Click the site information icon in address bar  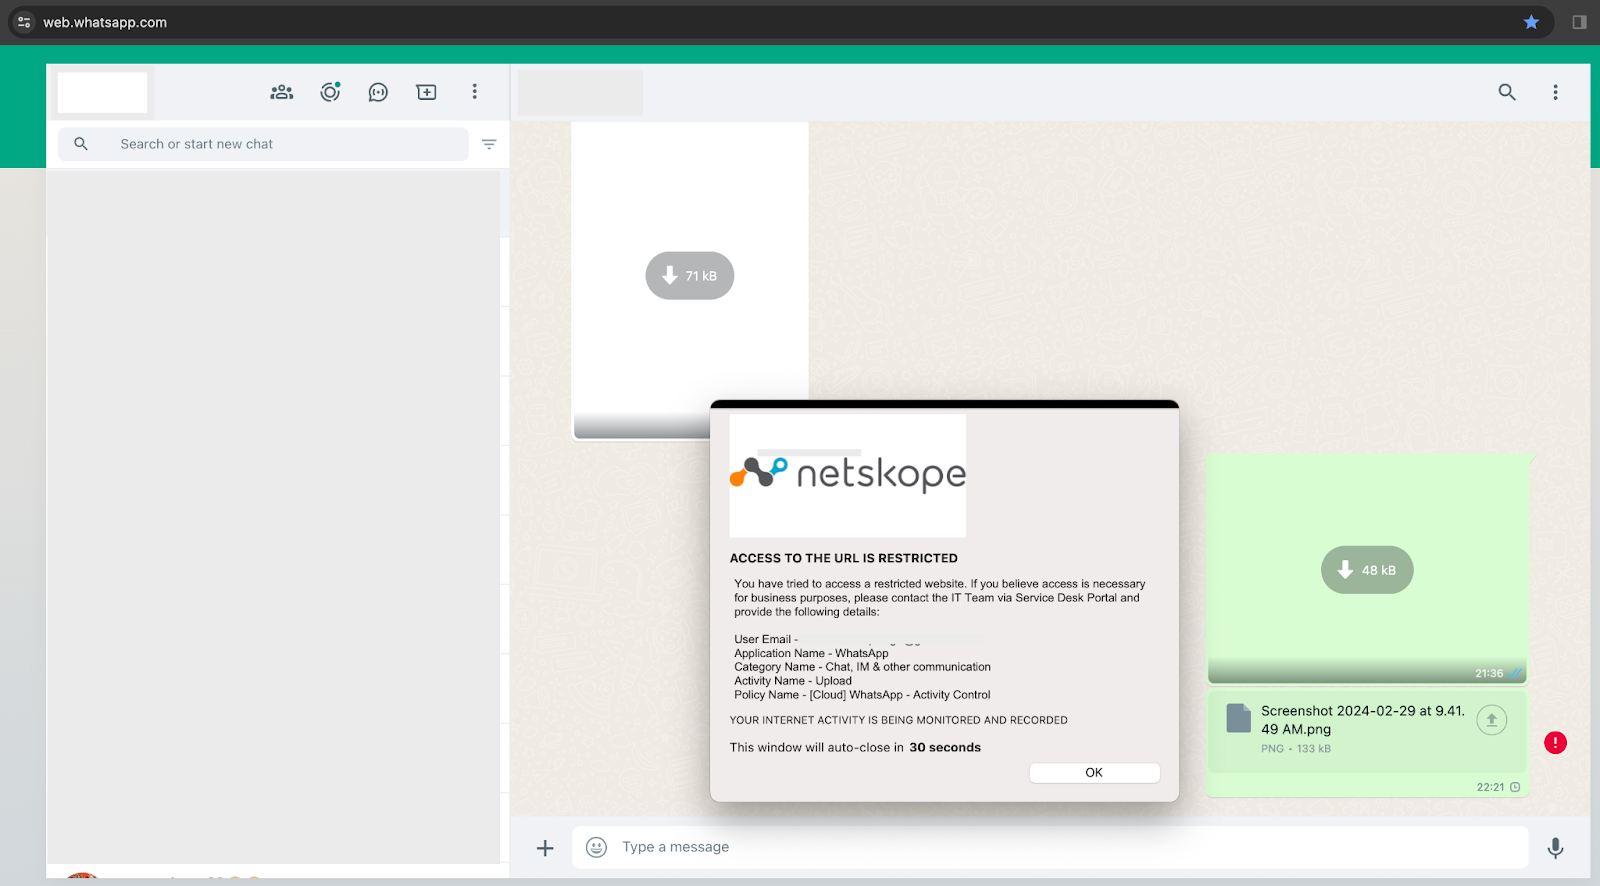click(x=25, y=22)
